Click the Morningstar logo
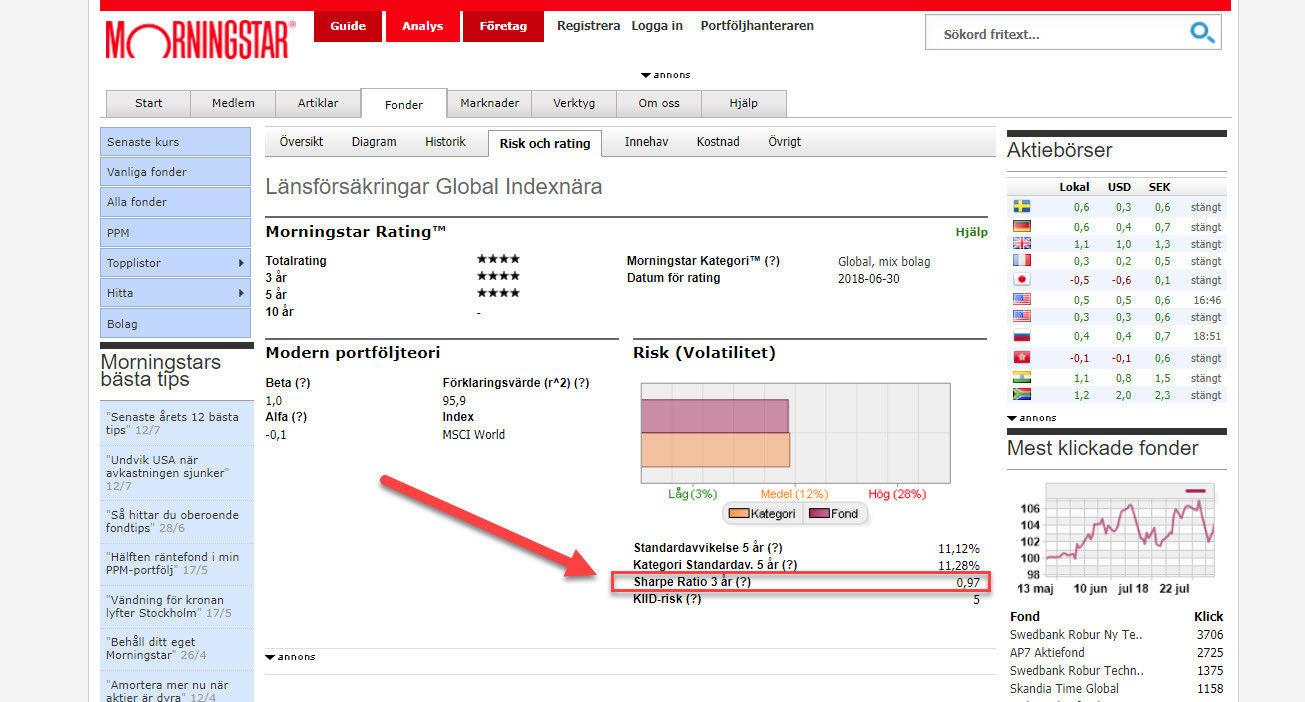The height and width of the screenshot is (702, 1305). (200, 40)
